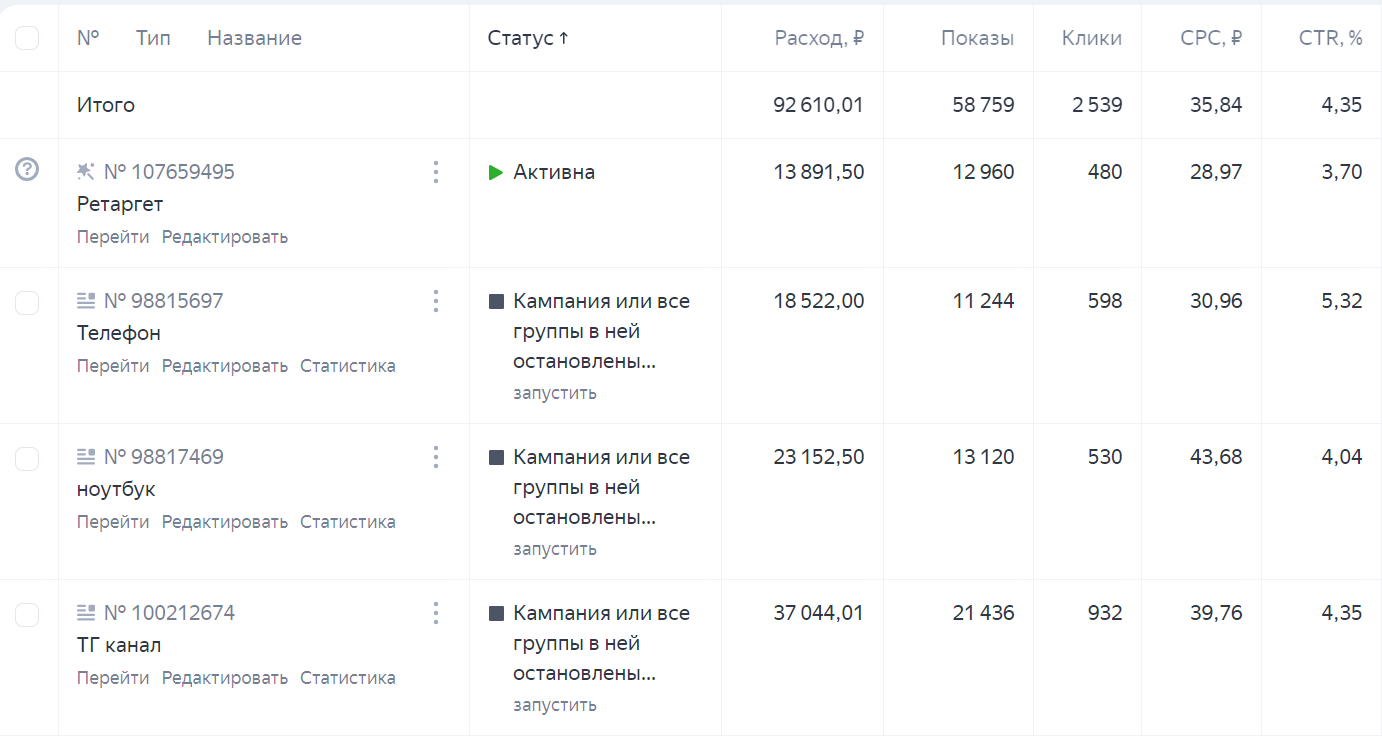Click the green active status icon
1382x736 pixels.
[495, 172]
